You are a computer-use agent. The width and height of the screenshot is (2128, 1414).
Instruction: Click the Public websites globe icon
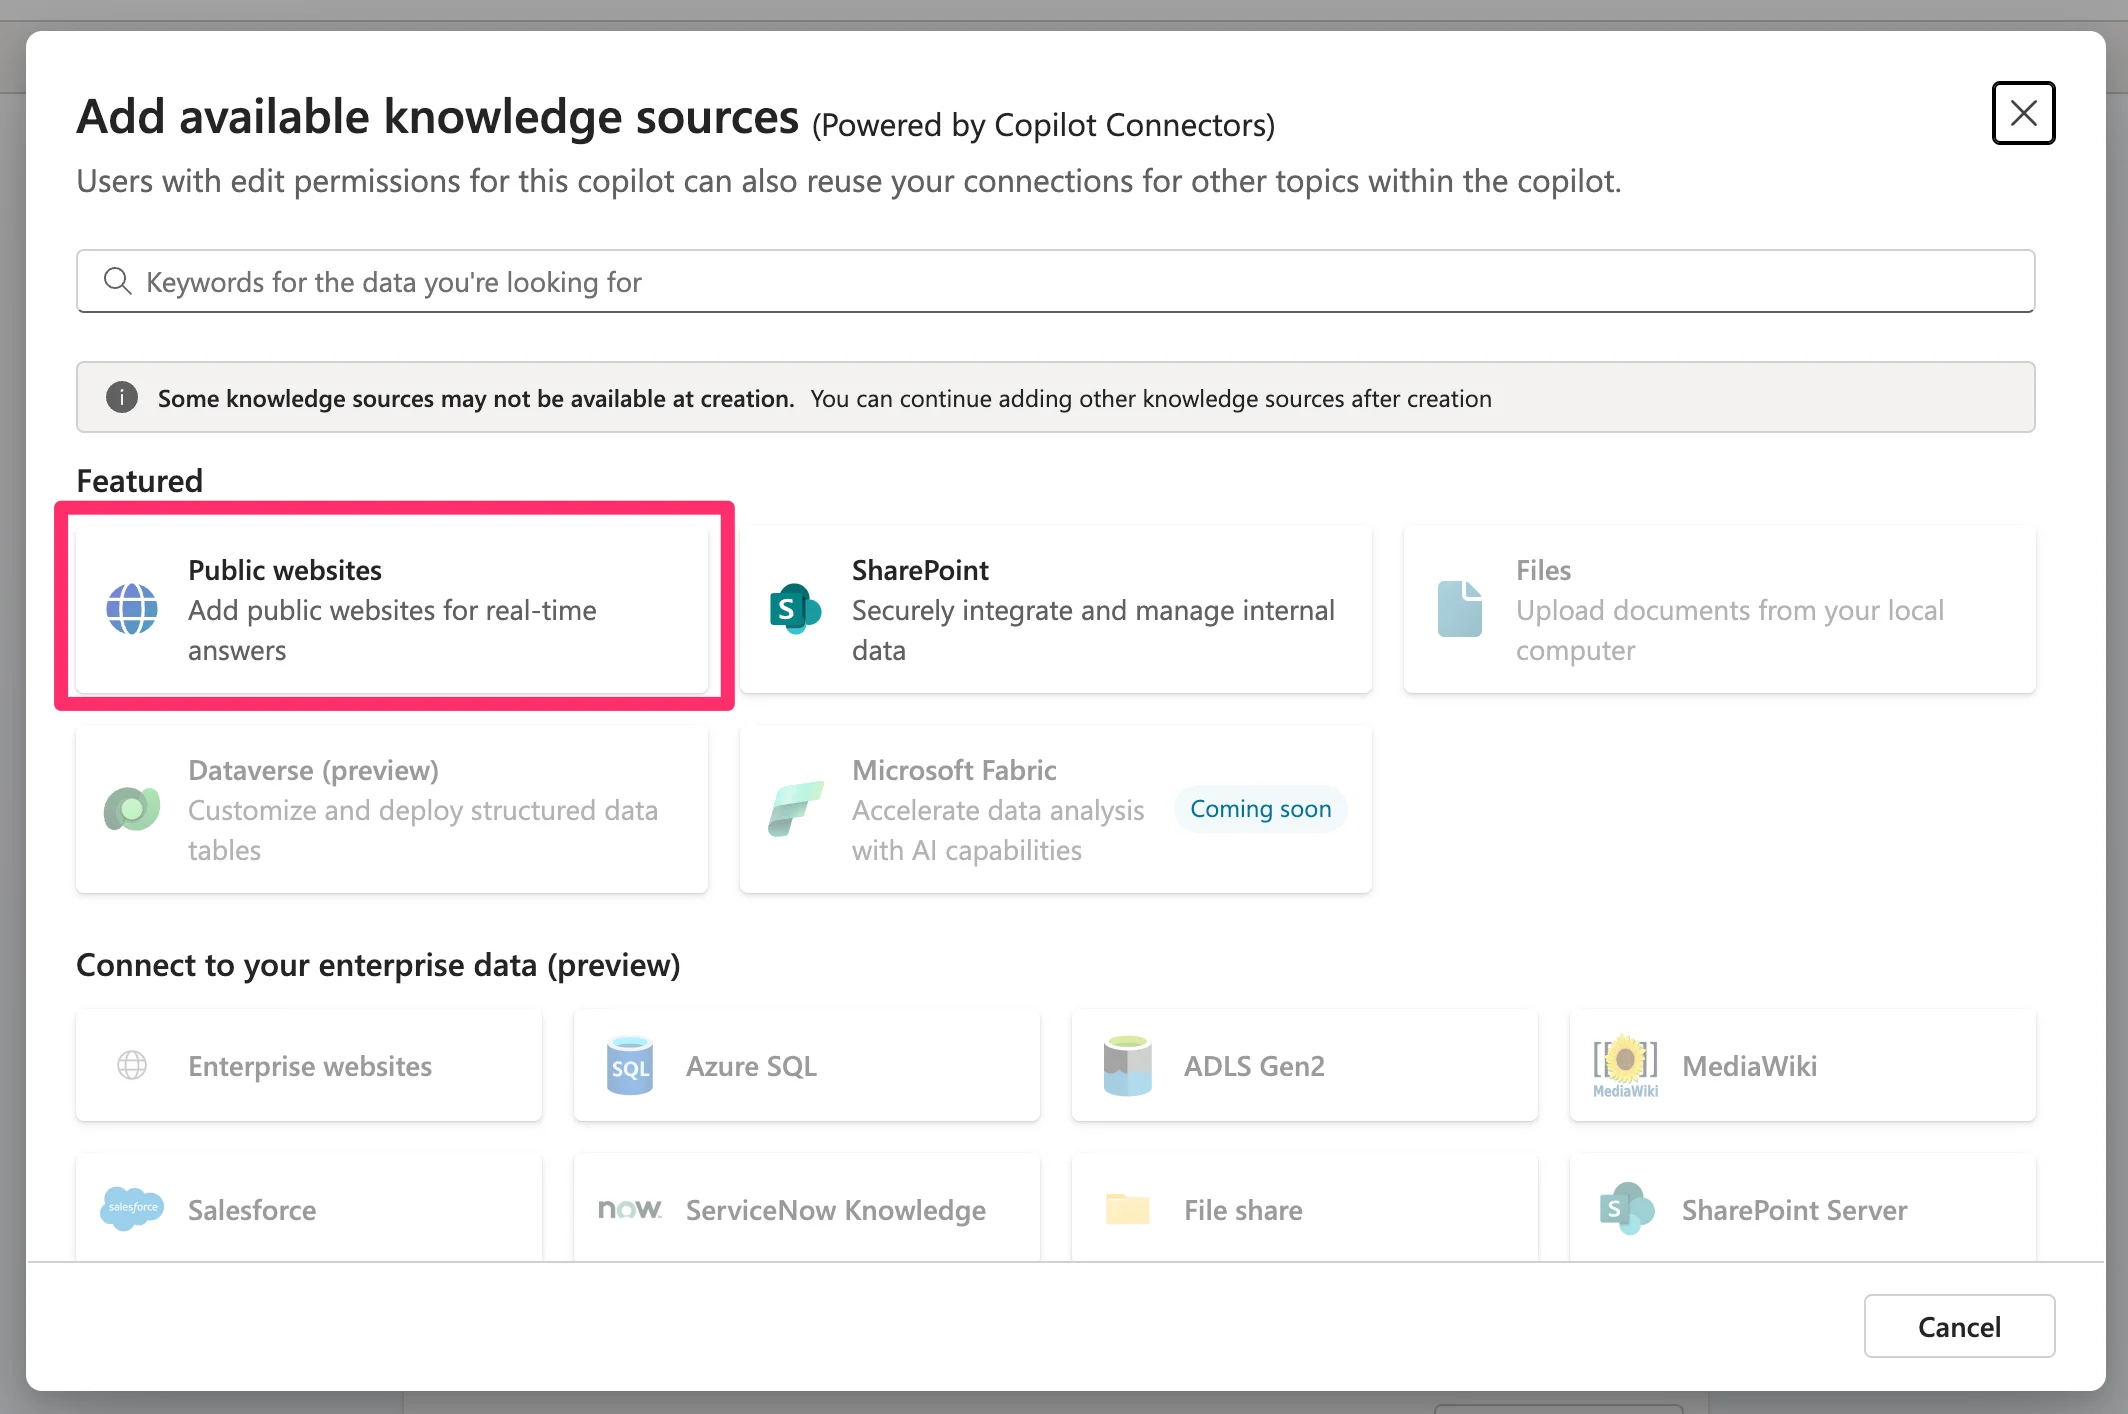click(132, 609)
